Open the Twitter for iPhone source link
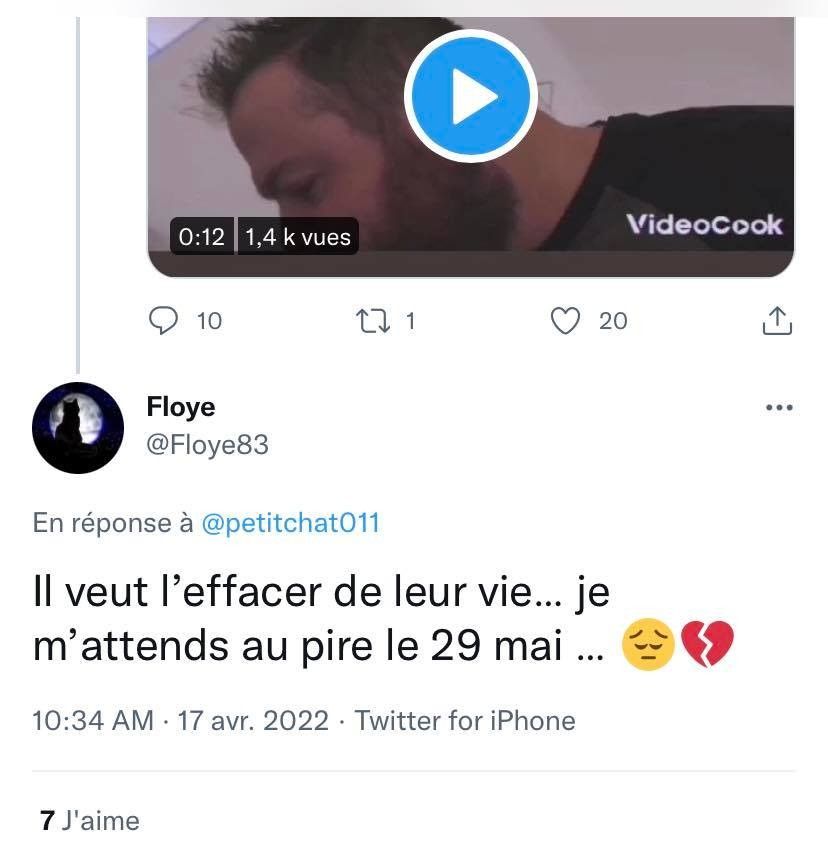Image resolution: width=828 pixels, height=854 pixels. (465, 720)
